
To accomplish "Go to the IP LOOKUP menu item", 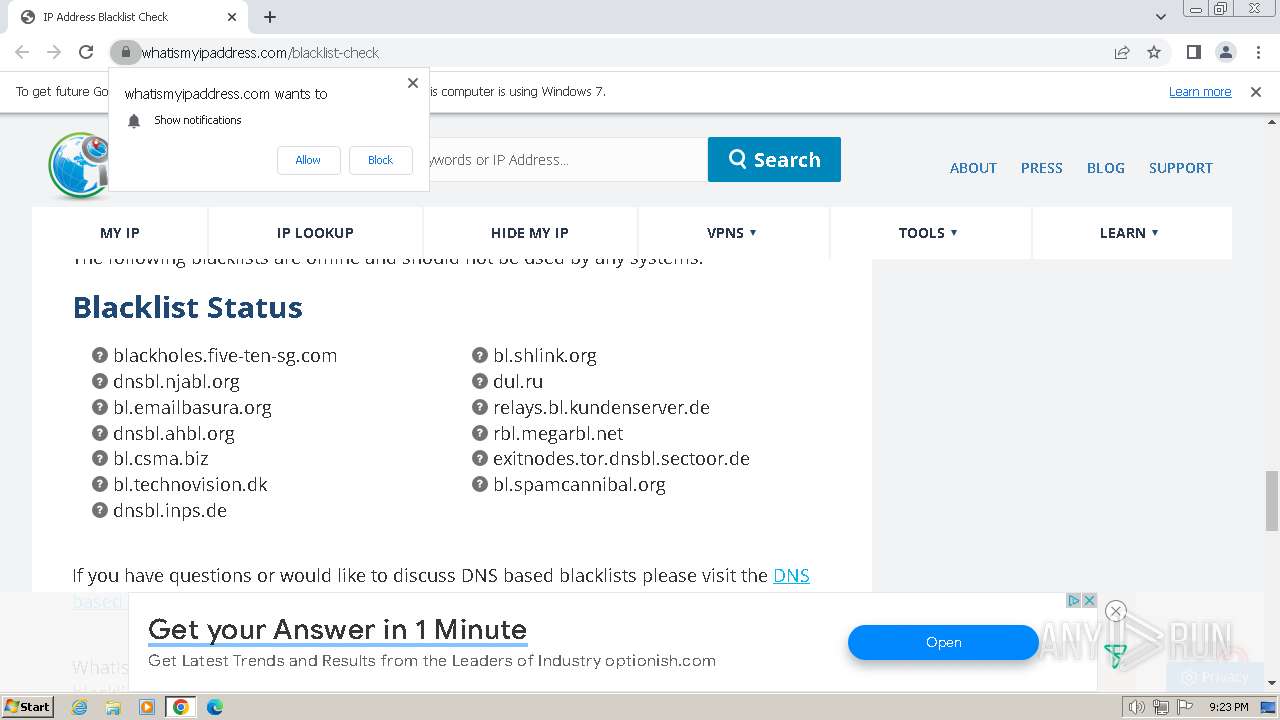I will tap(315, 233).
